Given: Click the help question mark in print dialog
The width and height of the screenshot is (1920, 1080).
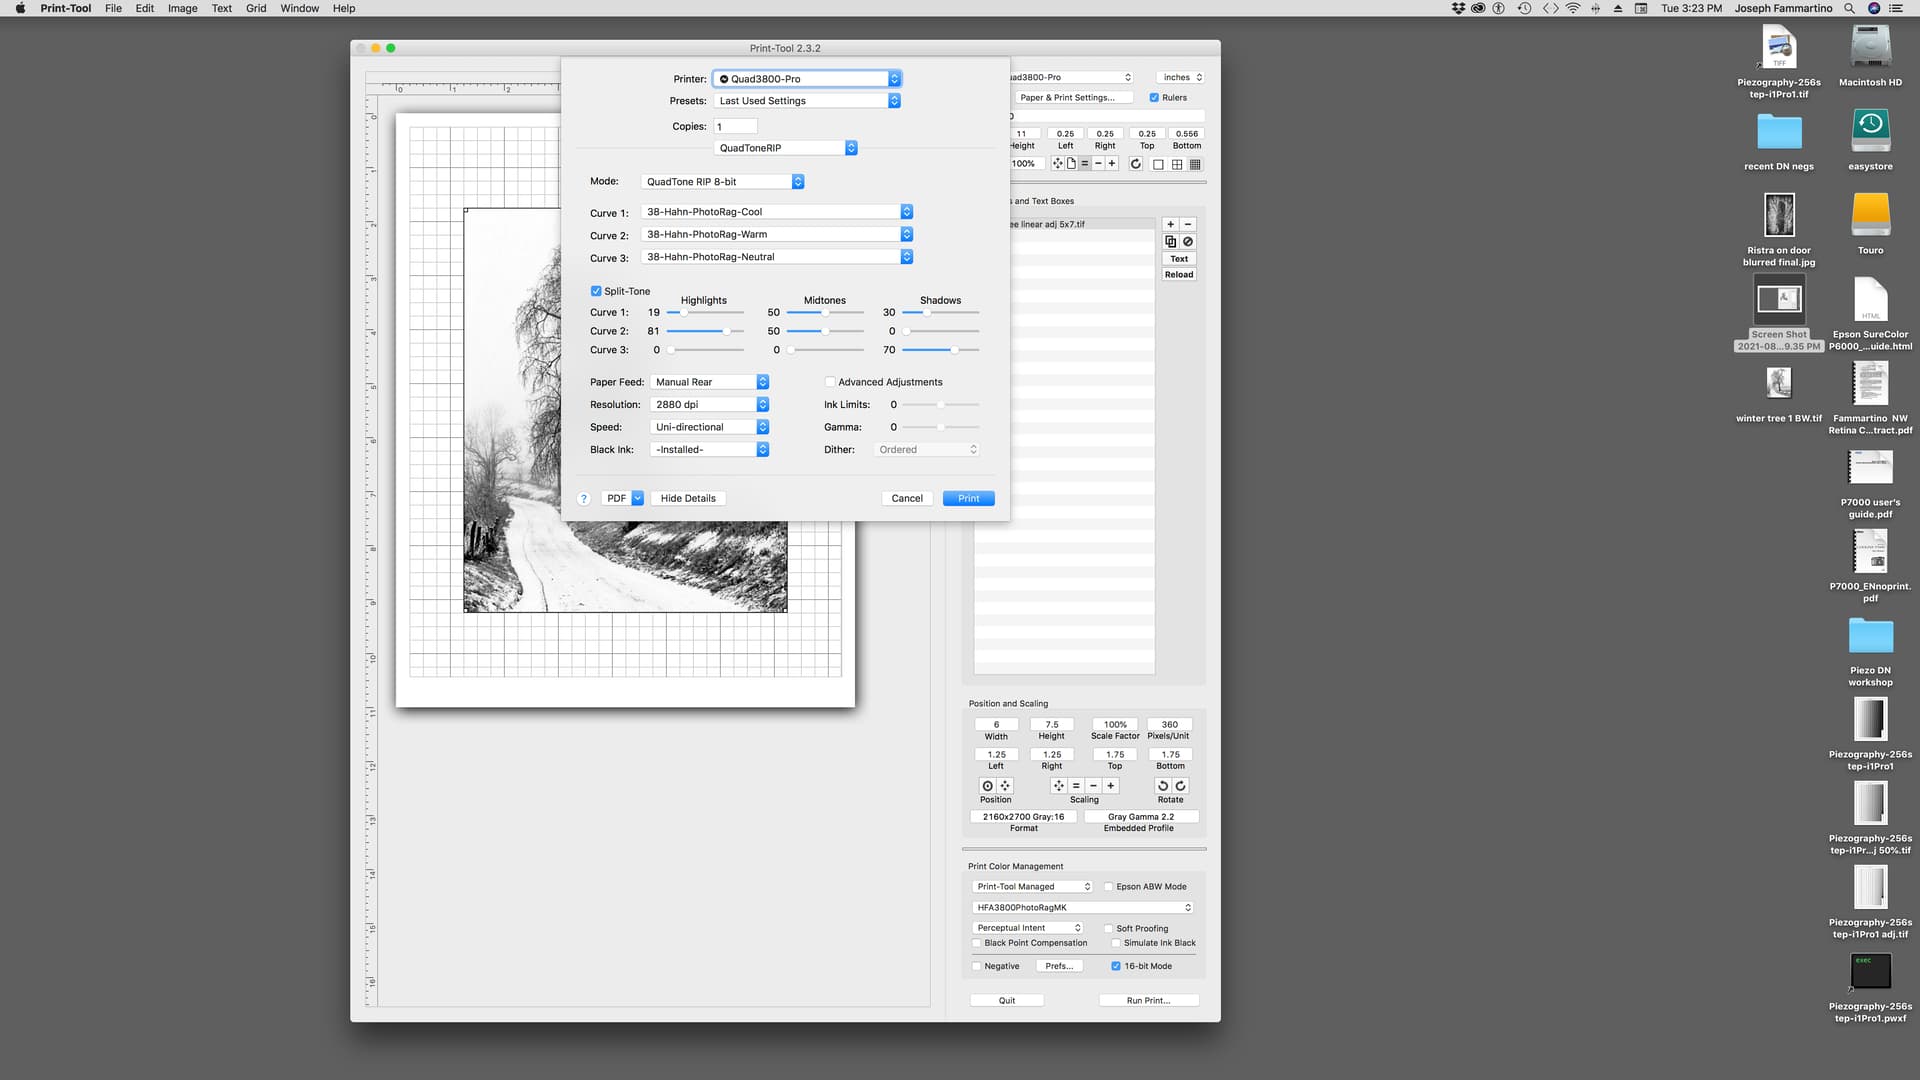Looking at the screenshot, I should 584,499.
